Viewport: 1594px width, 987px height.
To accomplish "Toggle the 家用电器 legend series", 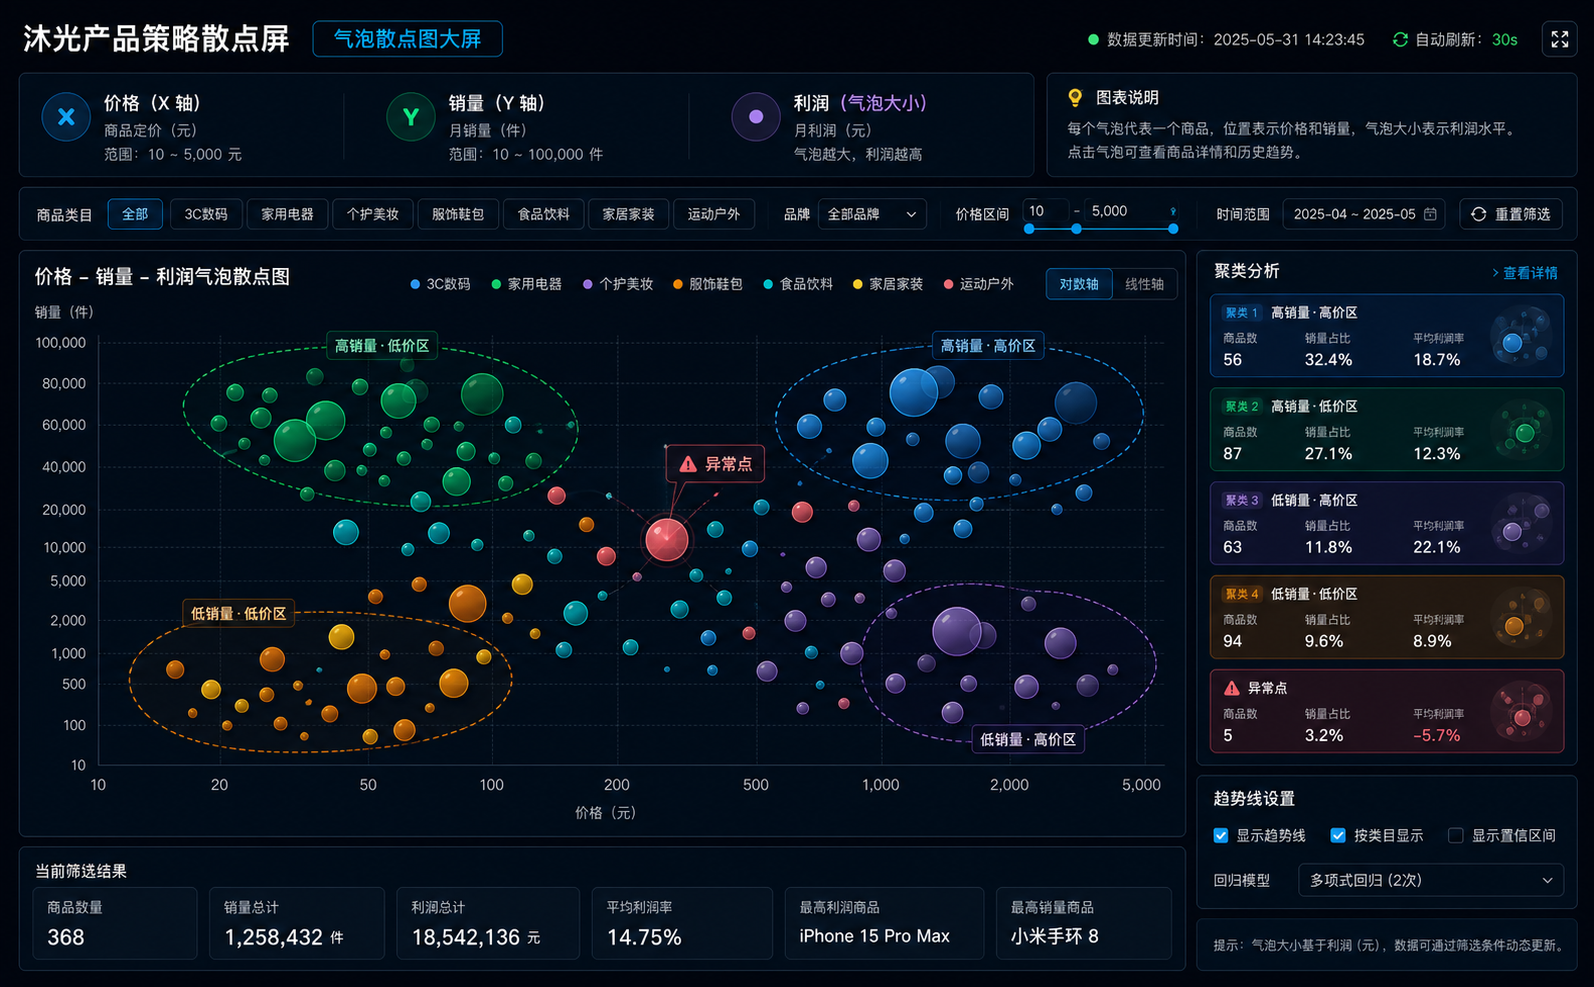I will click(526, 284).
